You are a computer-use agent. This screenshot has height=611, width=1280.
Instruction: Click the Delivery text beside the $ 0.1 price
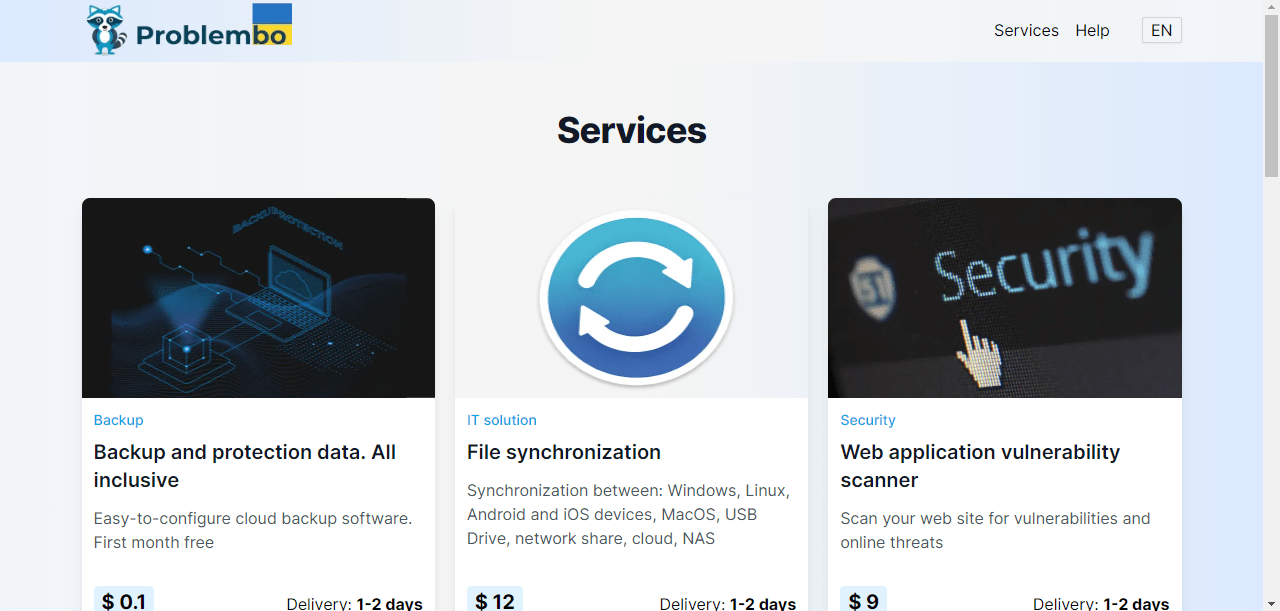pos(354,603)
